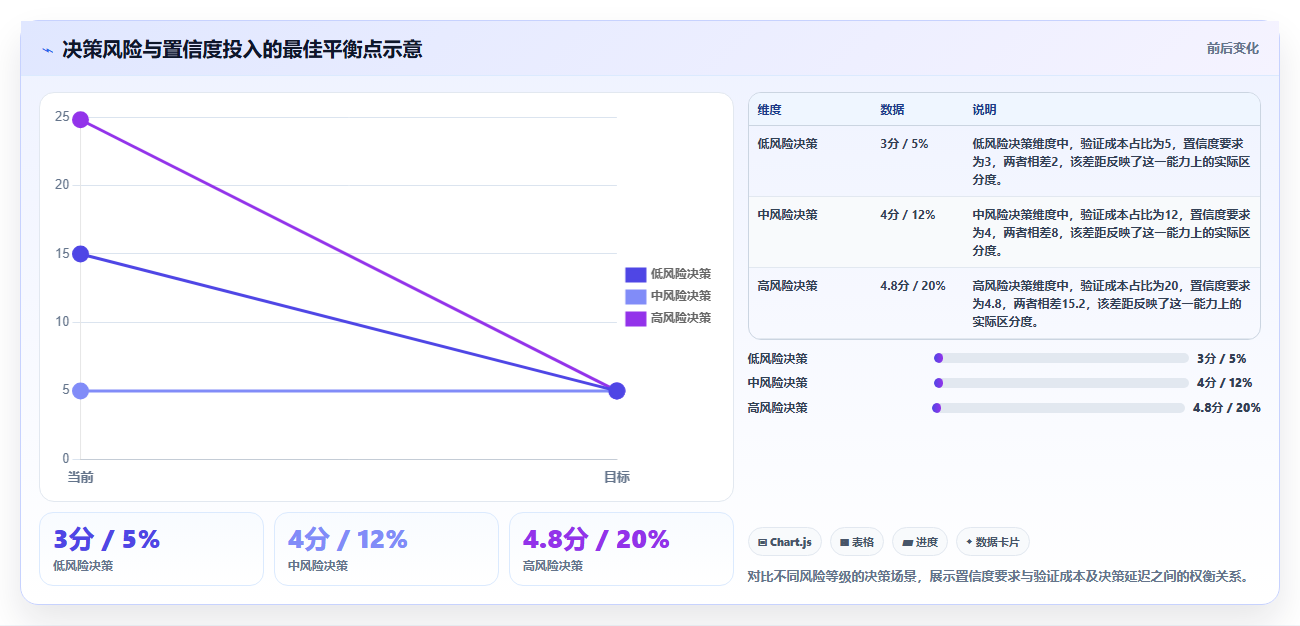Select the 表格 chip
1300x626 pixels.
coord(856,542)
